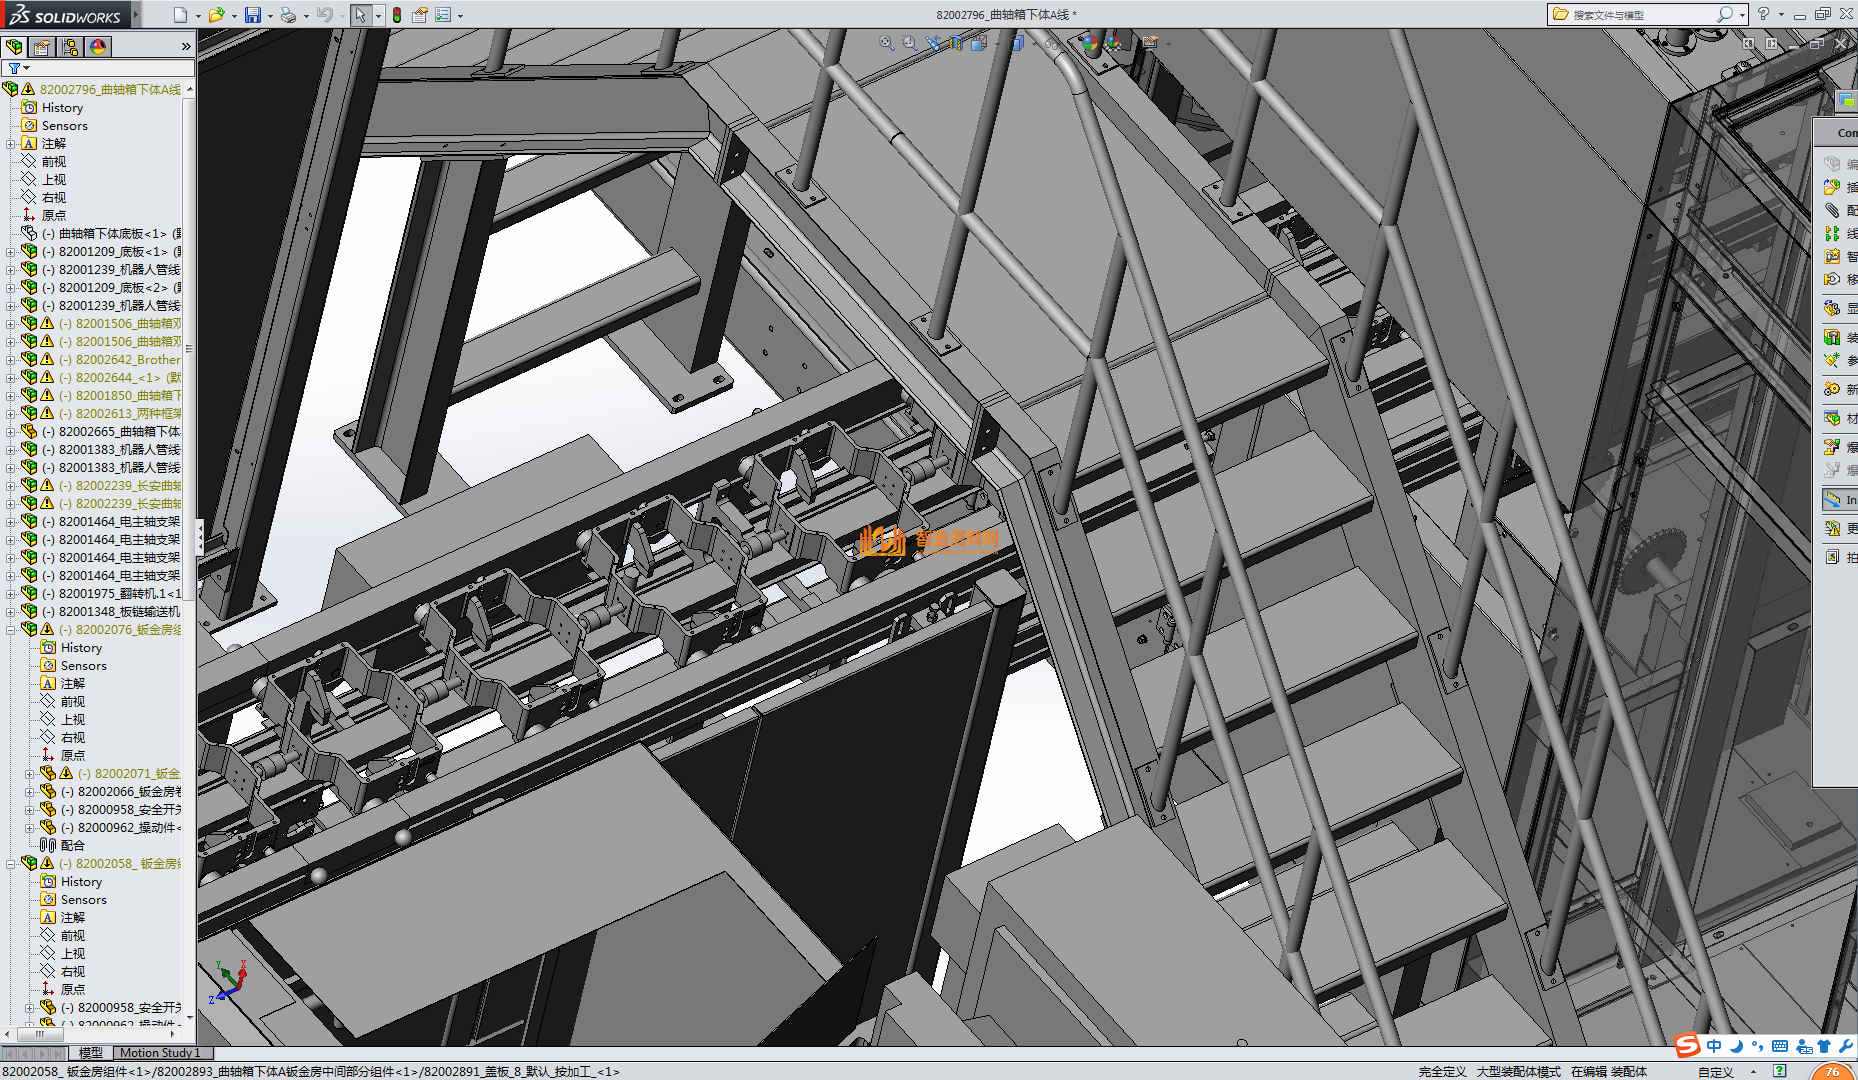
Task: Open the DisplayManager color ball tab
Action: point(98,47)
